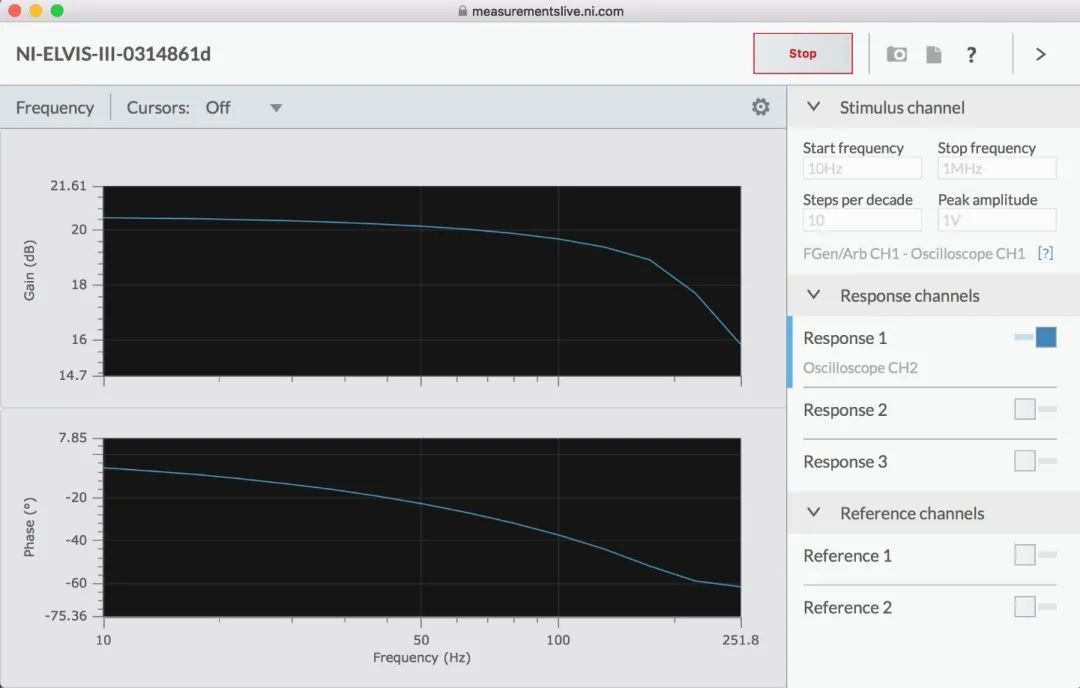Viewport: 1080px width, 688px height.
Task: Click the lock icon in the address bar
Action: pos(463,11)
